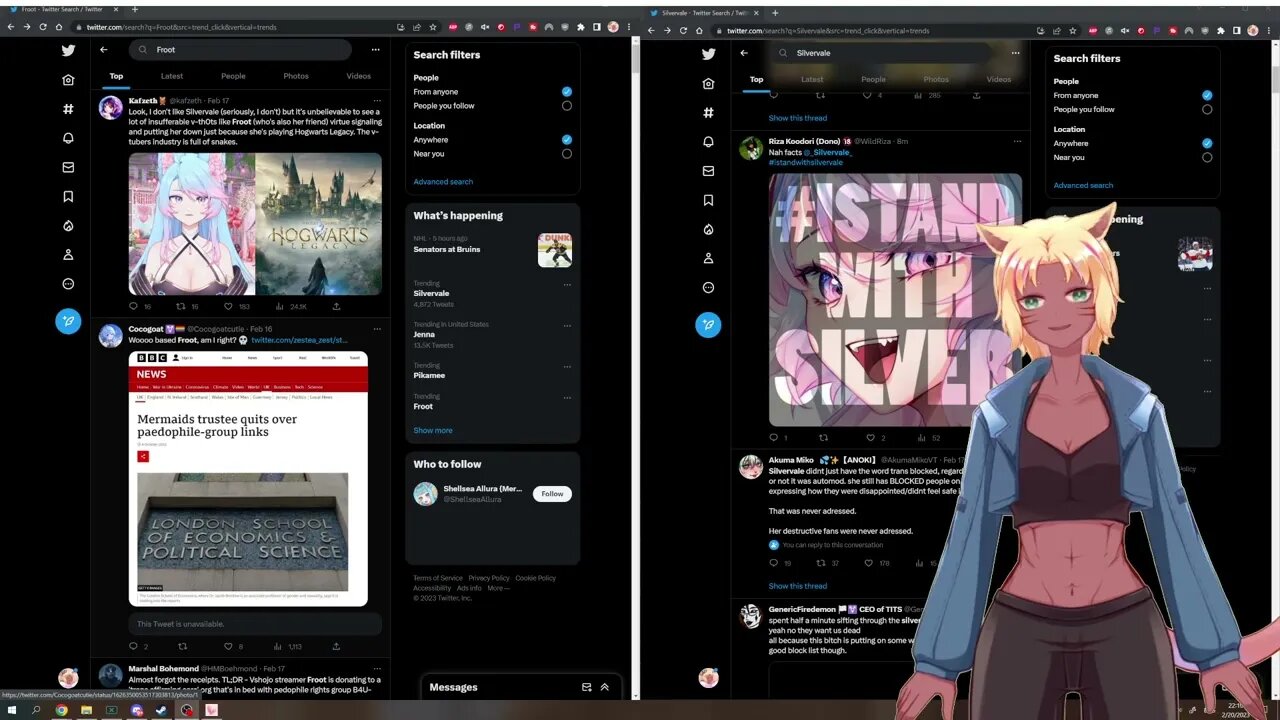Screen dimensions: 1280x720
Task: Click 'Show more' under What's happening
Action: pos(433,430)
